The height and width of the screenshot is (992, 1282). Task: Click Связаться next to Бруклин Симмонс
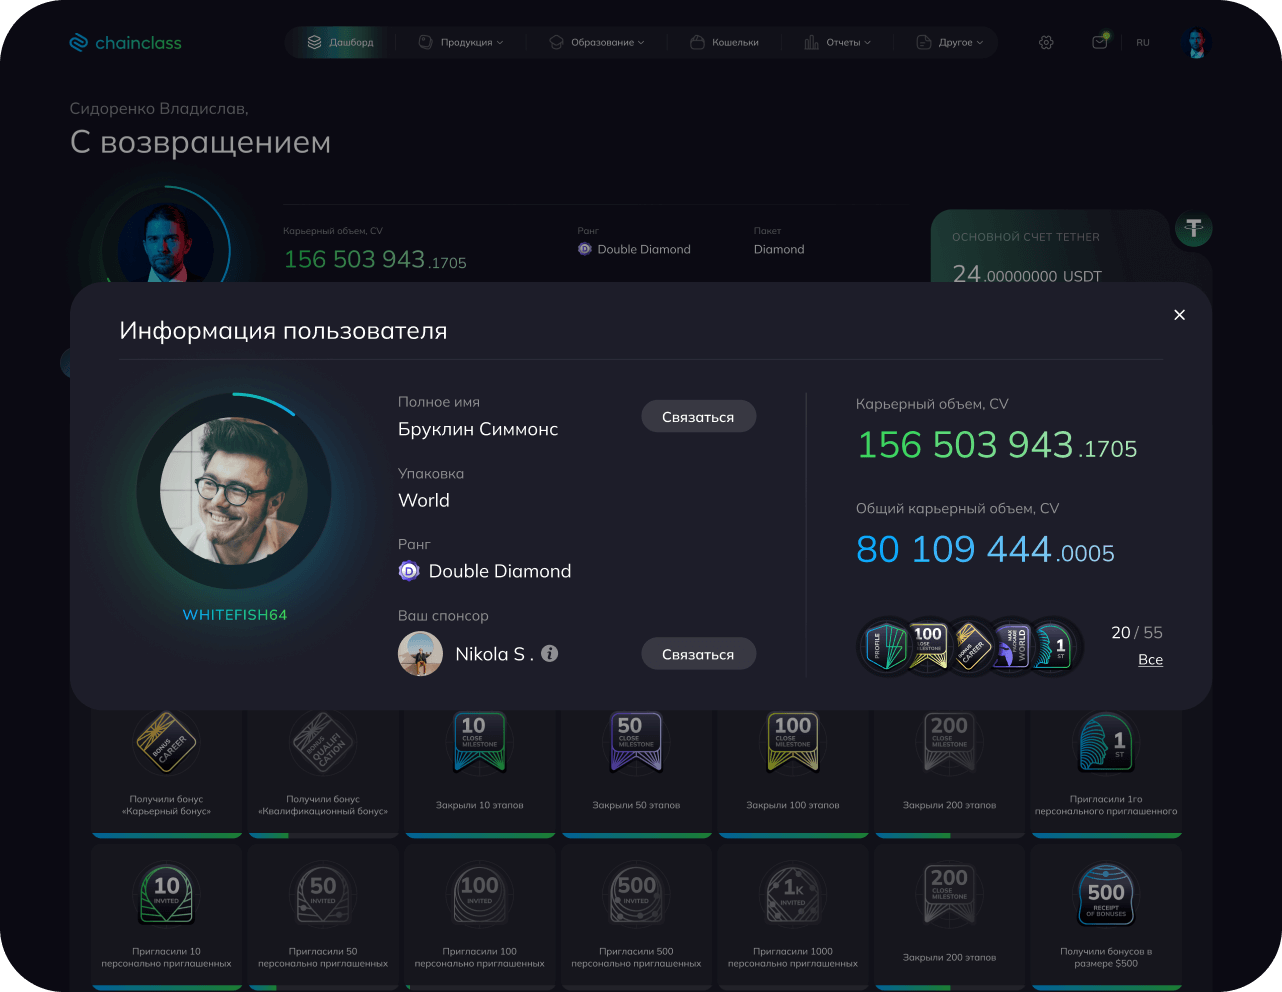tap(698, 417)
